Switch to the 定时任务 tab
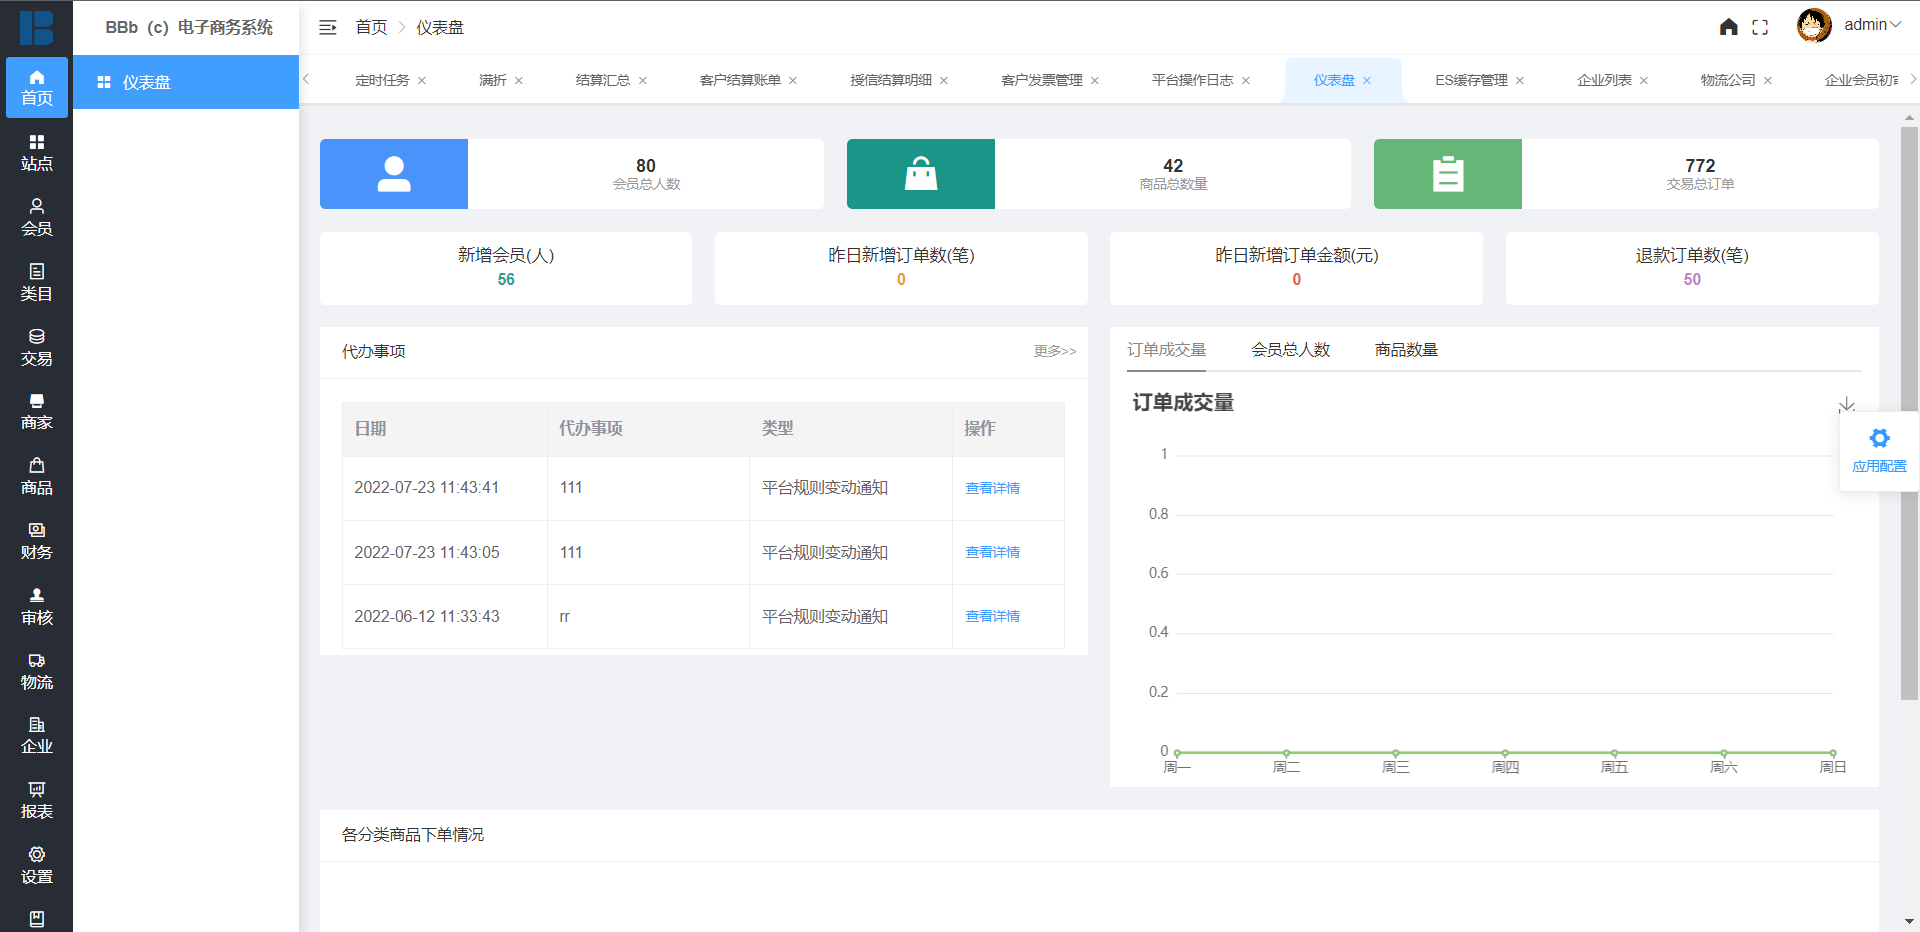 coord(382,80)
